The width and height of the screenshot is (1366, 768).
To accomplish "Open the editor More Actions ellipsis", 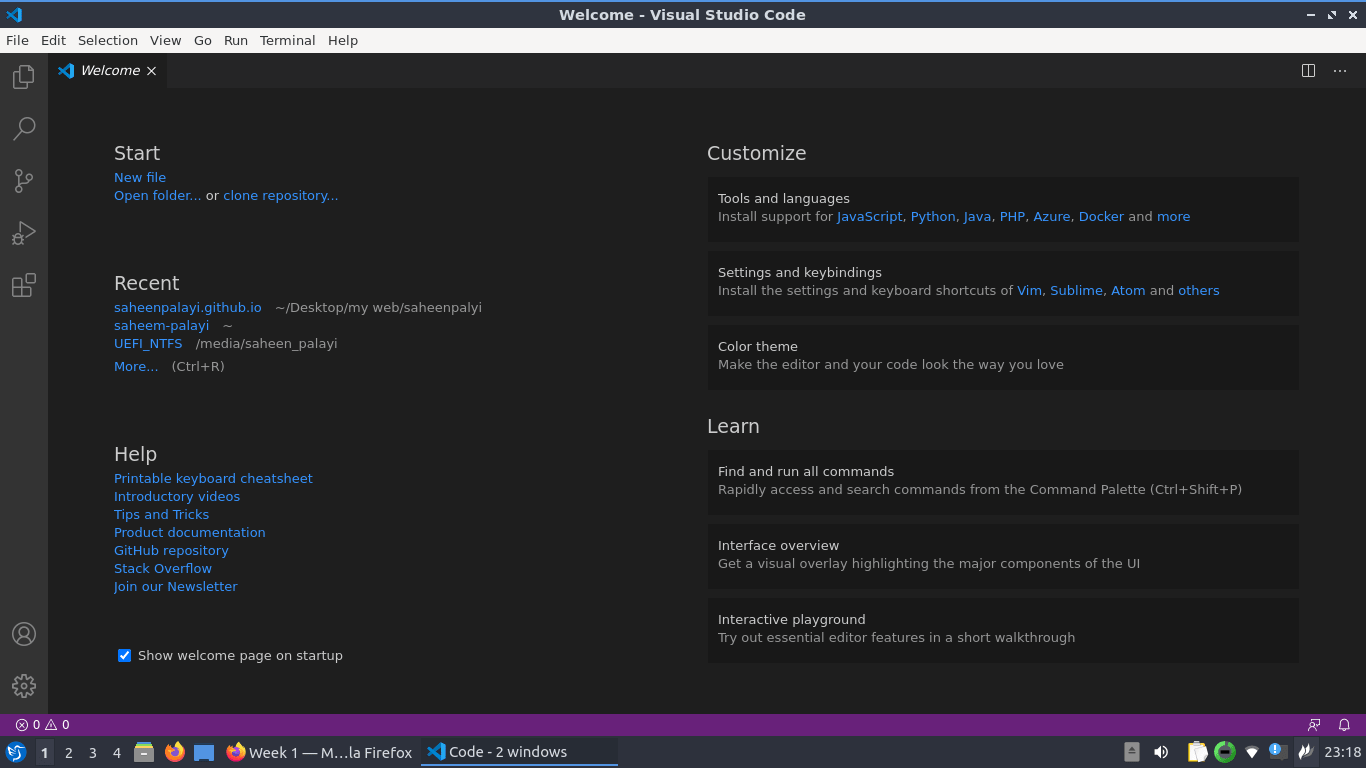I will point(1340,70).
